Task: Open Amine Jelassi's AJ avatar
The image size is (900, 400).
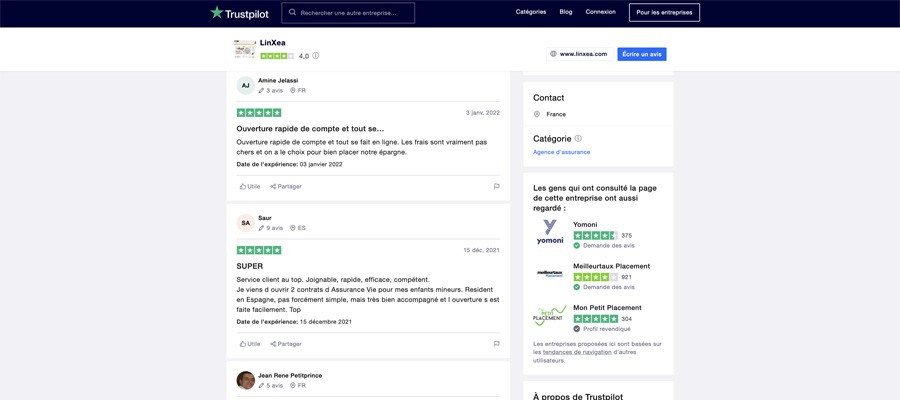Action: pyautogui.click(x=245, y=86)
